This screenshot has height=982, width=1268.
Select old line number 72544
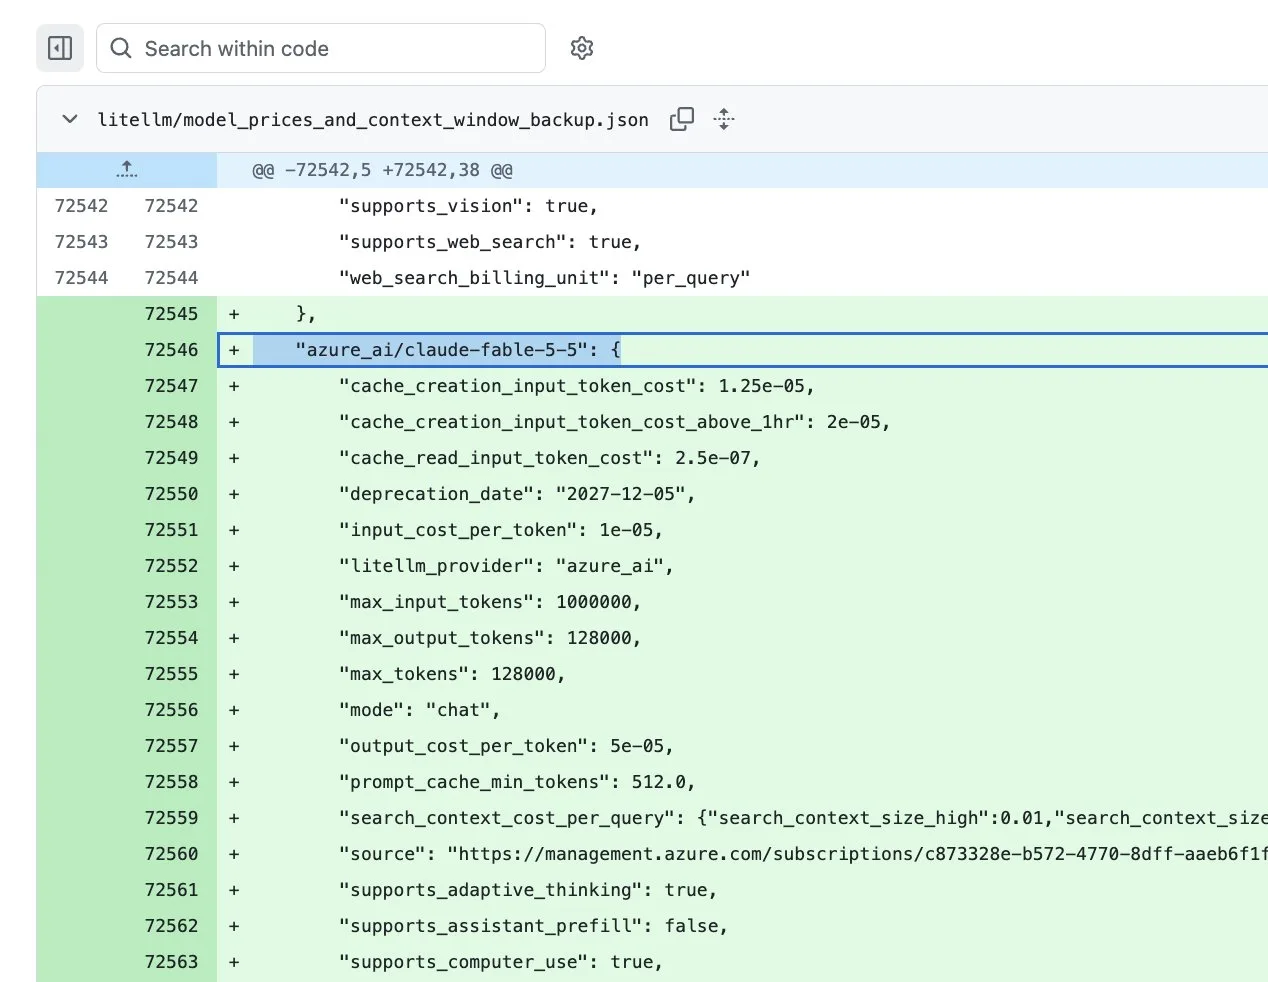click(81, 278)
